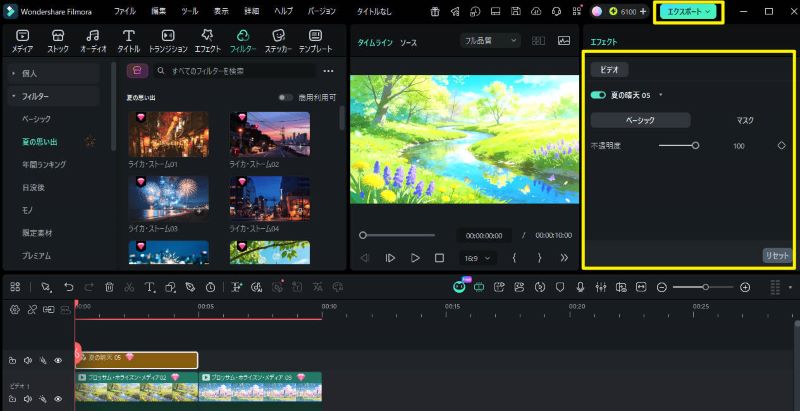Open the エフェクト effects library icon
Viewport: 800px width, 411px height.
(208, 41)
